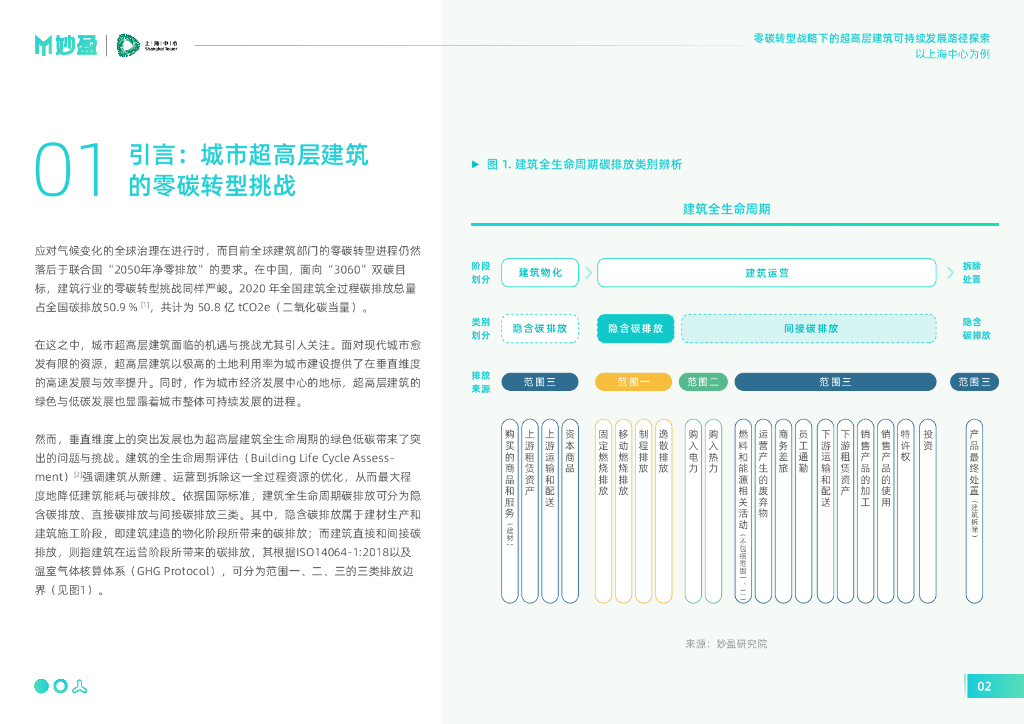Click the 拆除处置 stage label

point(972,273)
